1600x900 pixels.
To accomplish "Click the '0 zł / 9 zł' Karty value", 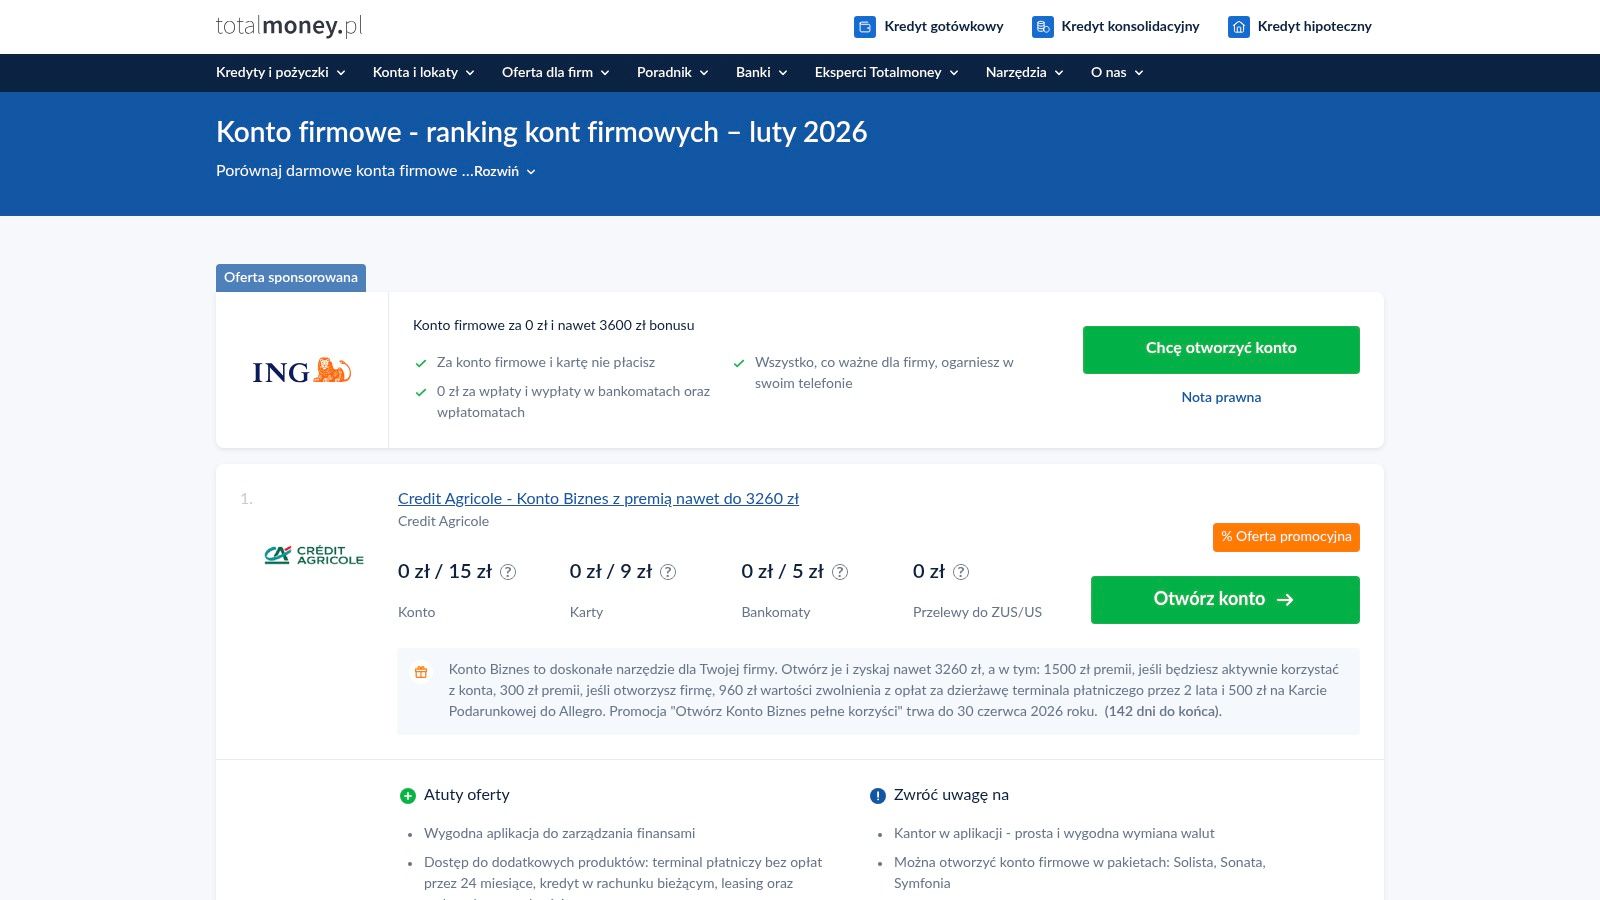I will tap(611, 571).
